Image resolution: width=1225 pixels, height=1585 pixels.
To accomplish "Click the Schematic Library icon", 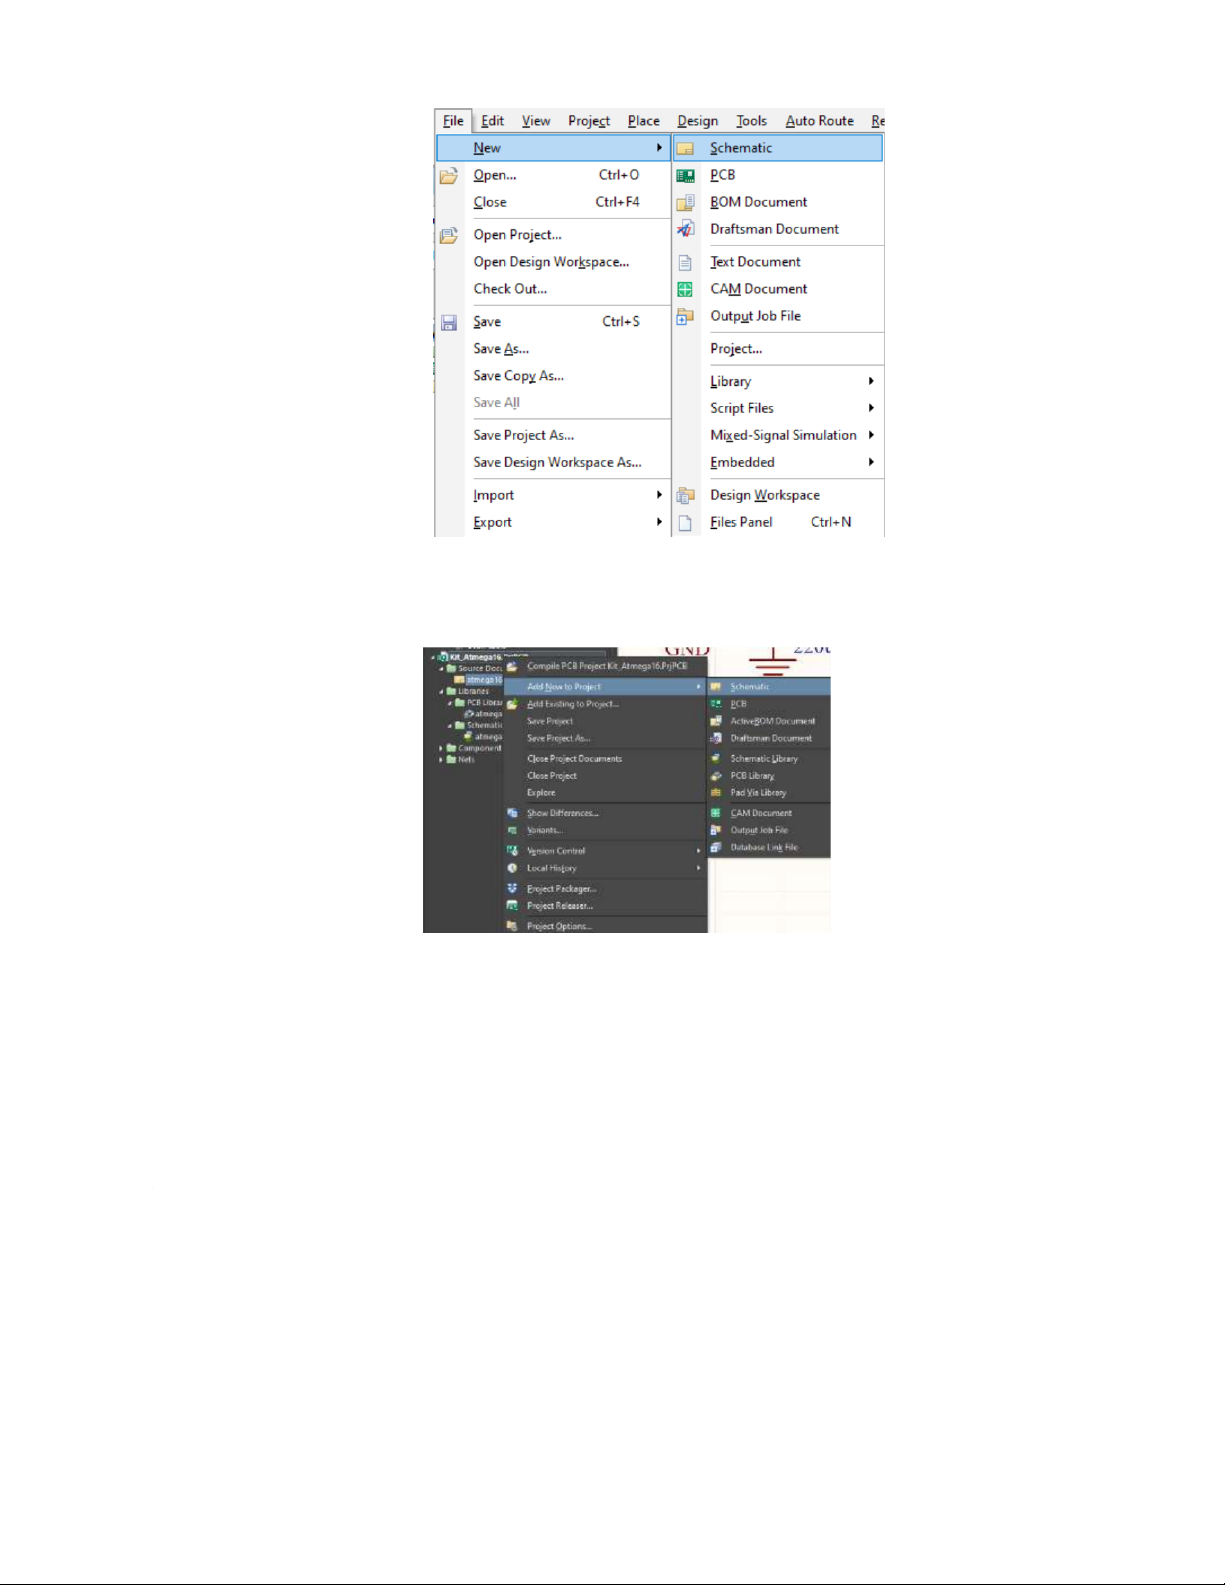I will point(716,758).
